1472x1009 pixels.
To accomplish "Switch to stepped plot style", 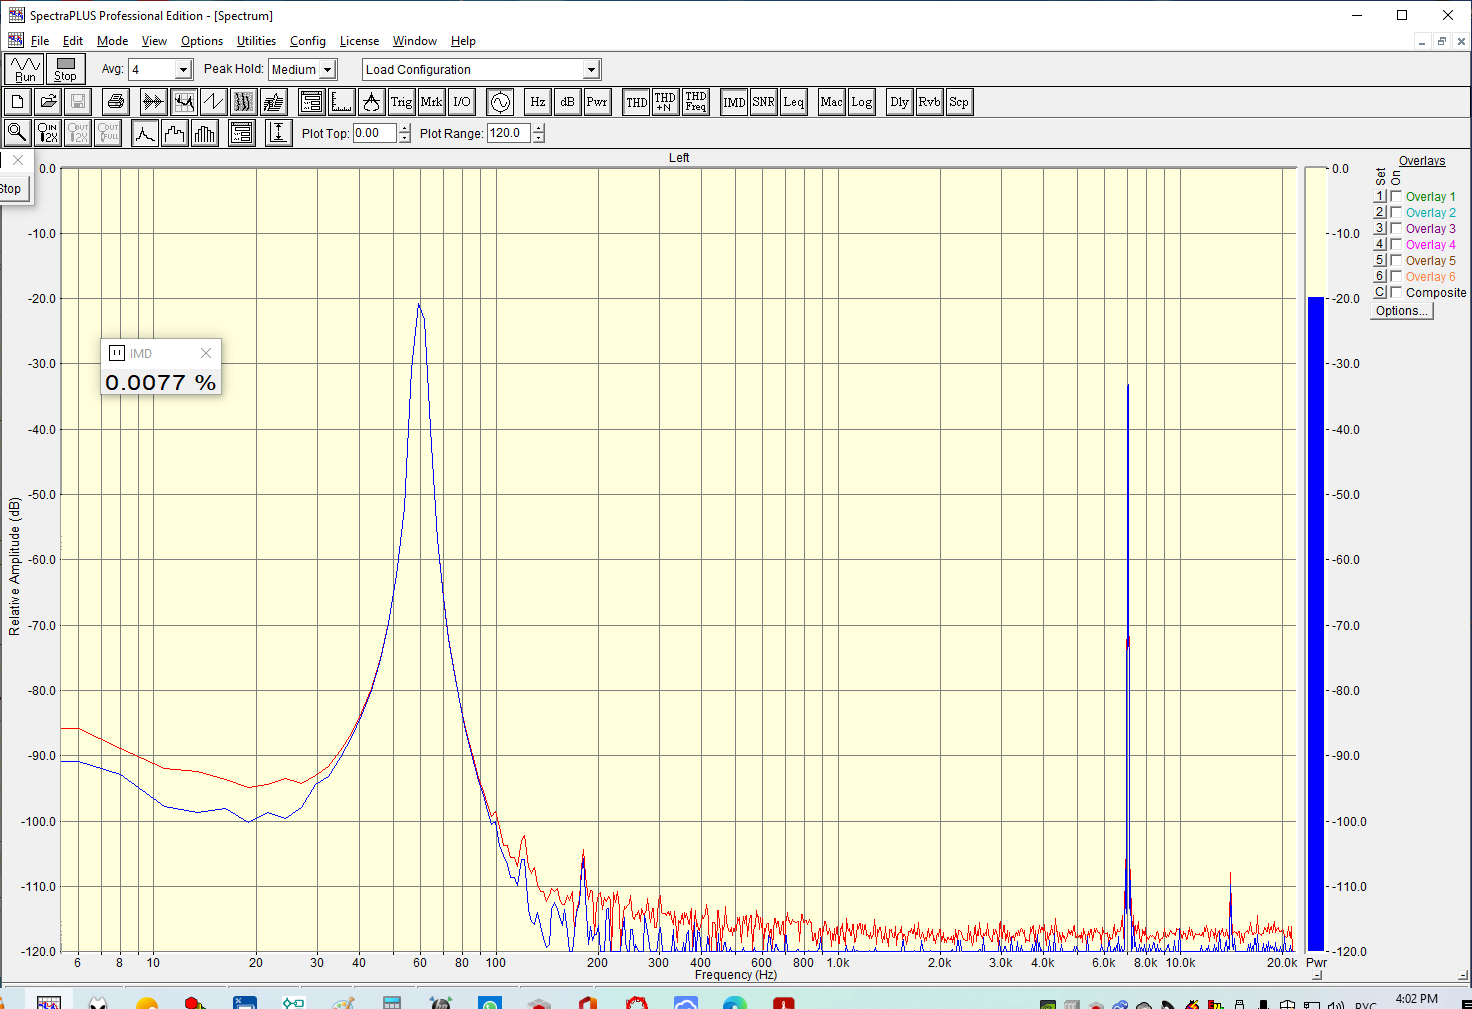I will (x=175, y=133).
